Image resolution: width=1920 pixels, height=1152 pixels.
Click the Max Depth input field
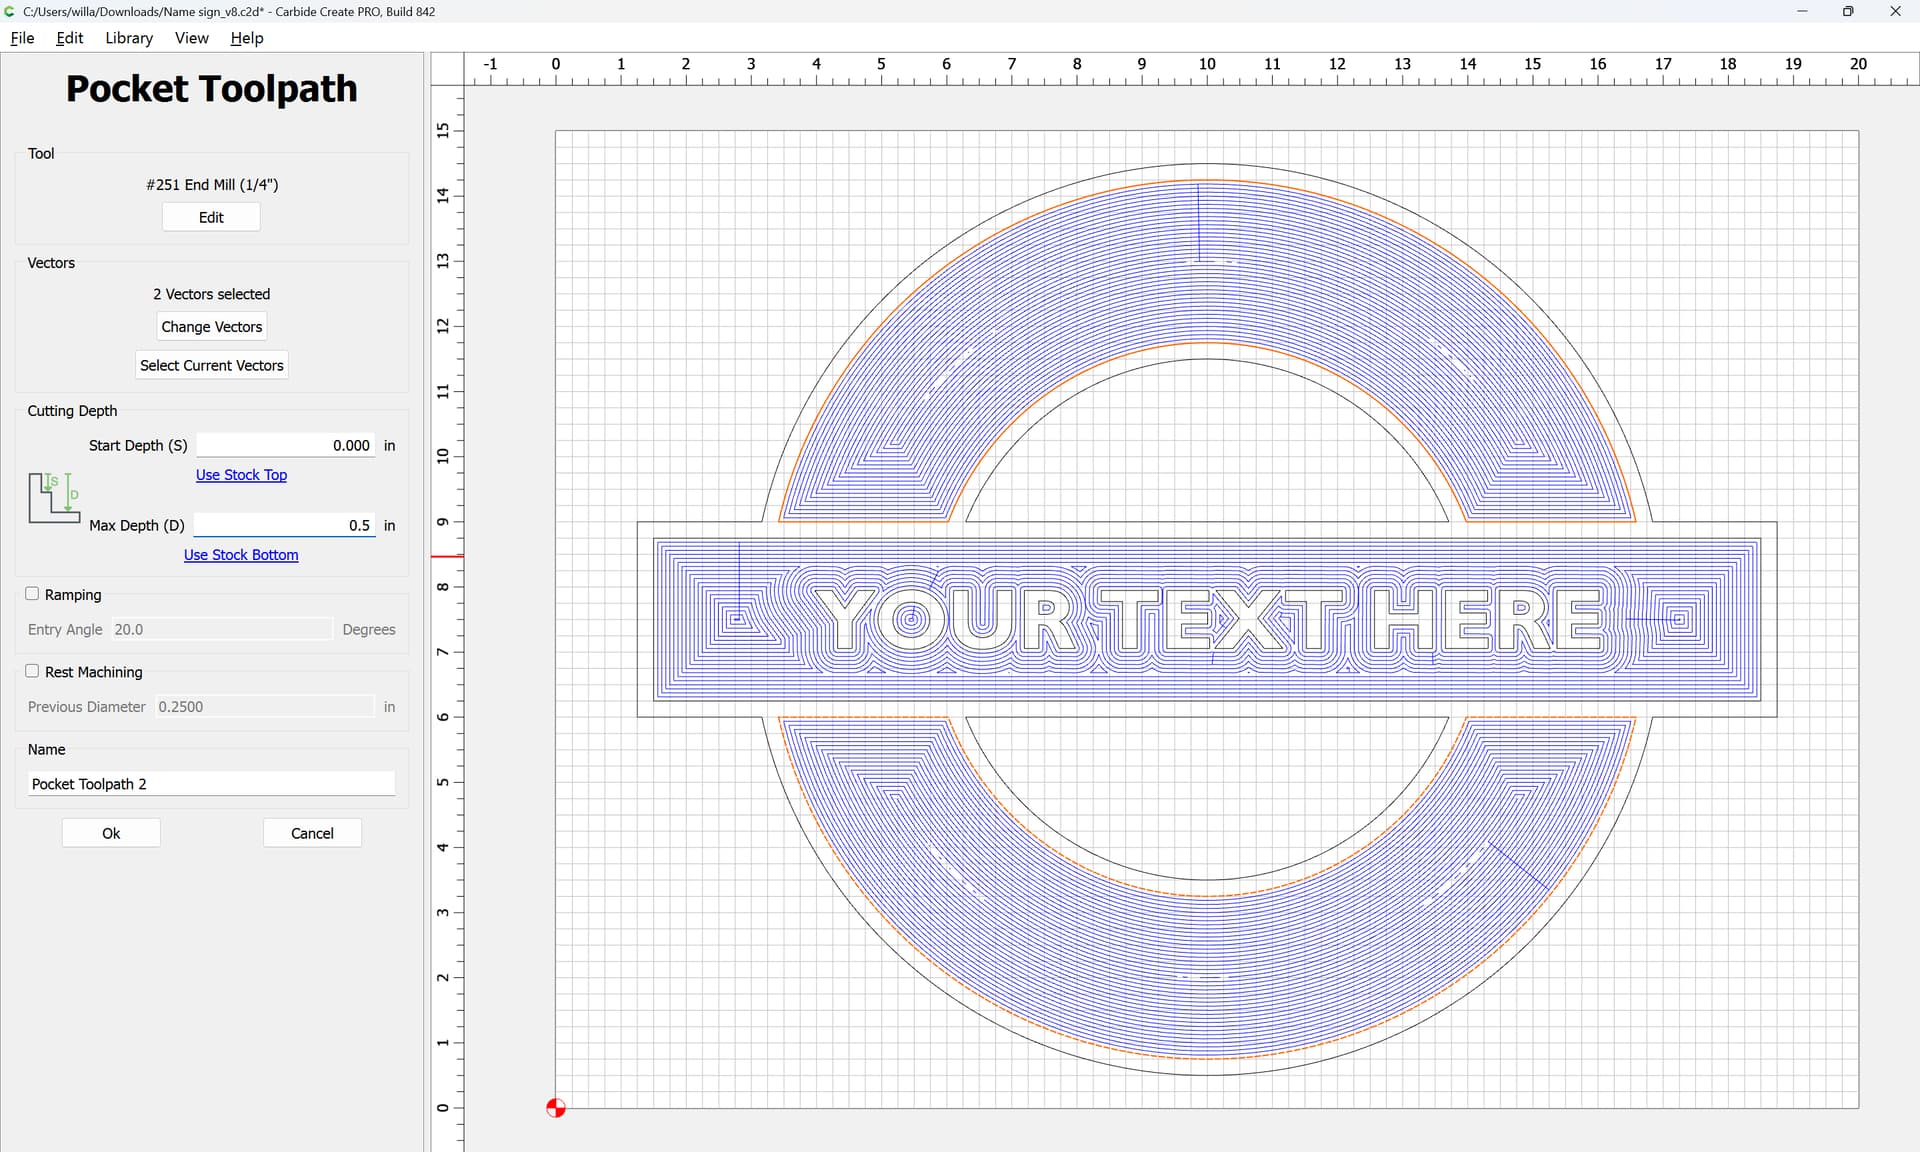284,525
